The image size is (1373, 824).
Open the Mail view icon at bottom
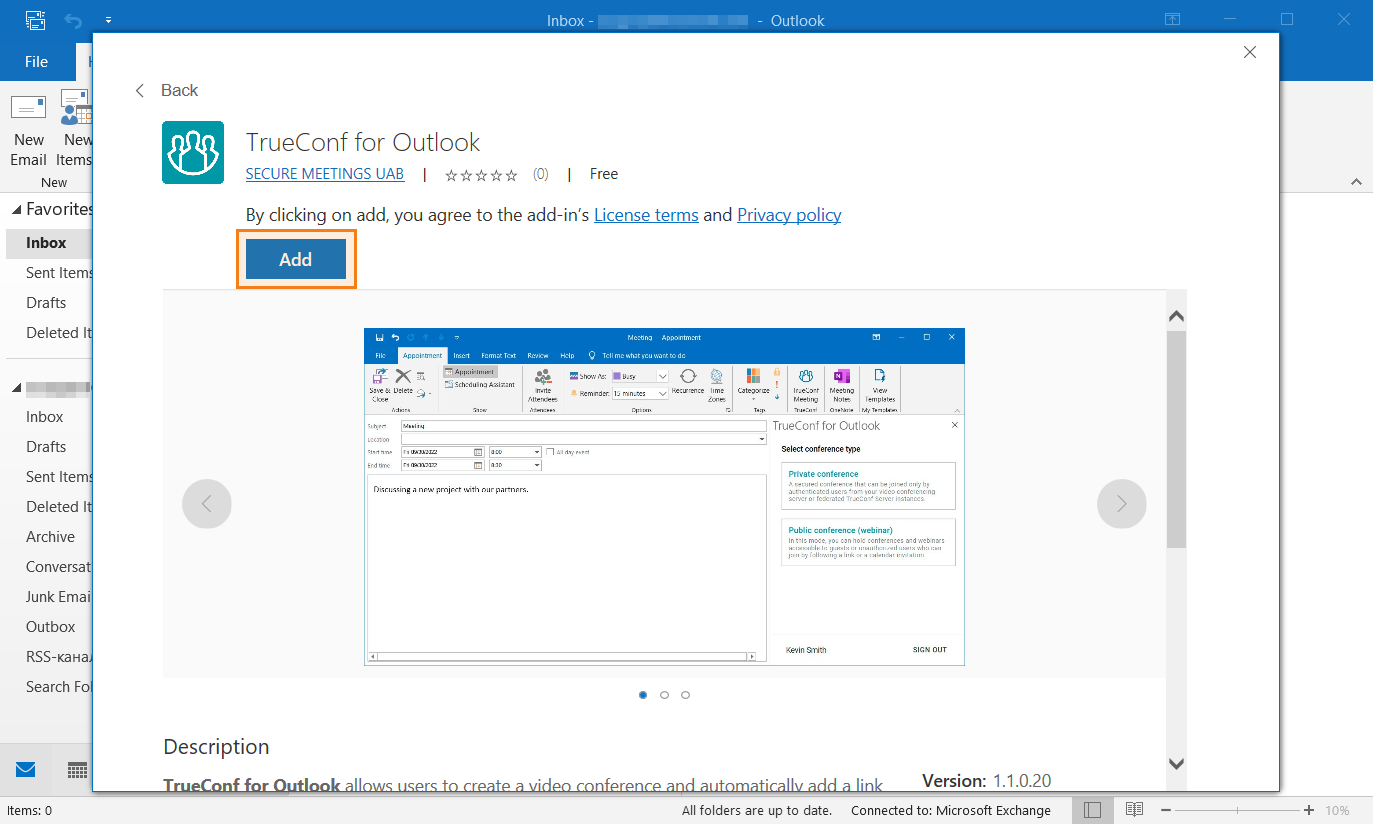pyautogui.click(x=25, y=769)
